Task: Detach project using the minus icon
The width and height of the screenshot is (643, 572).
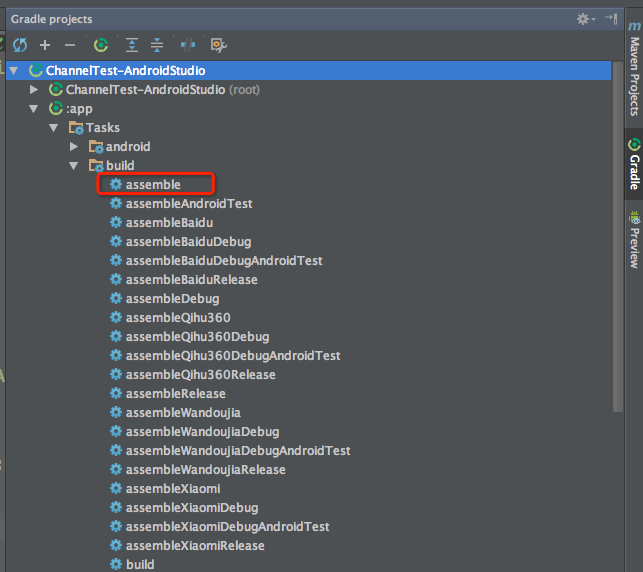Action: (70, 45)
